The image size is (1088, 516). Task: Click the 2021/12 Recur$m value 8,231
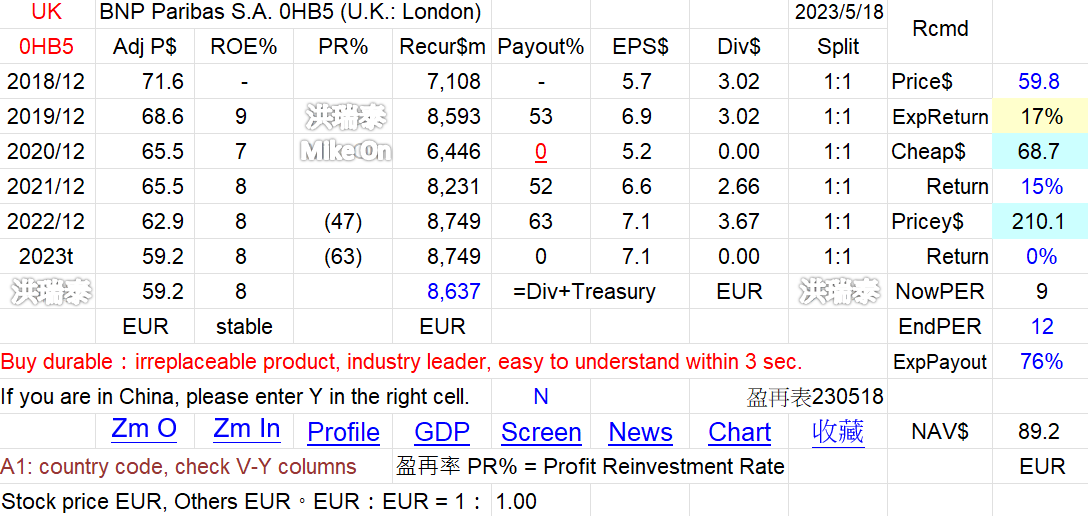pos(454,187)
